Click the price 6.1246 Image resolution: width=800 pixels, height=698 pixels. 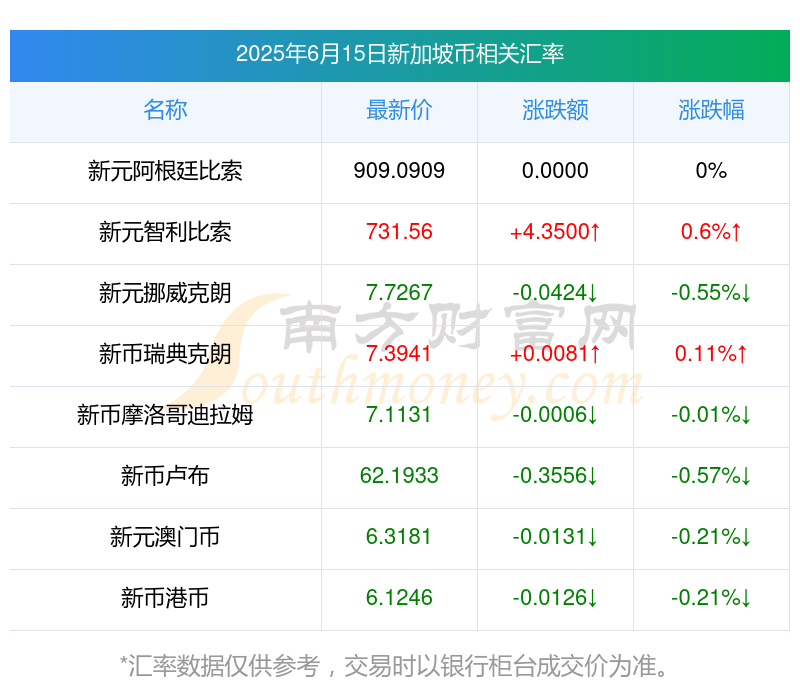(x=399, y=597)
